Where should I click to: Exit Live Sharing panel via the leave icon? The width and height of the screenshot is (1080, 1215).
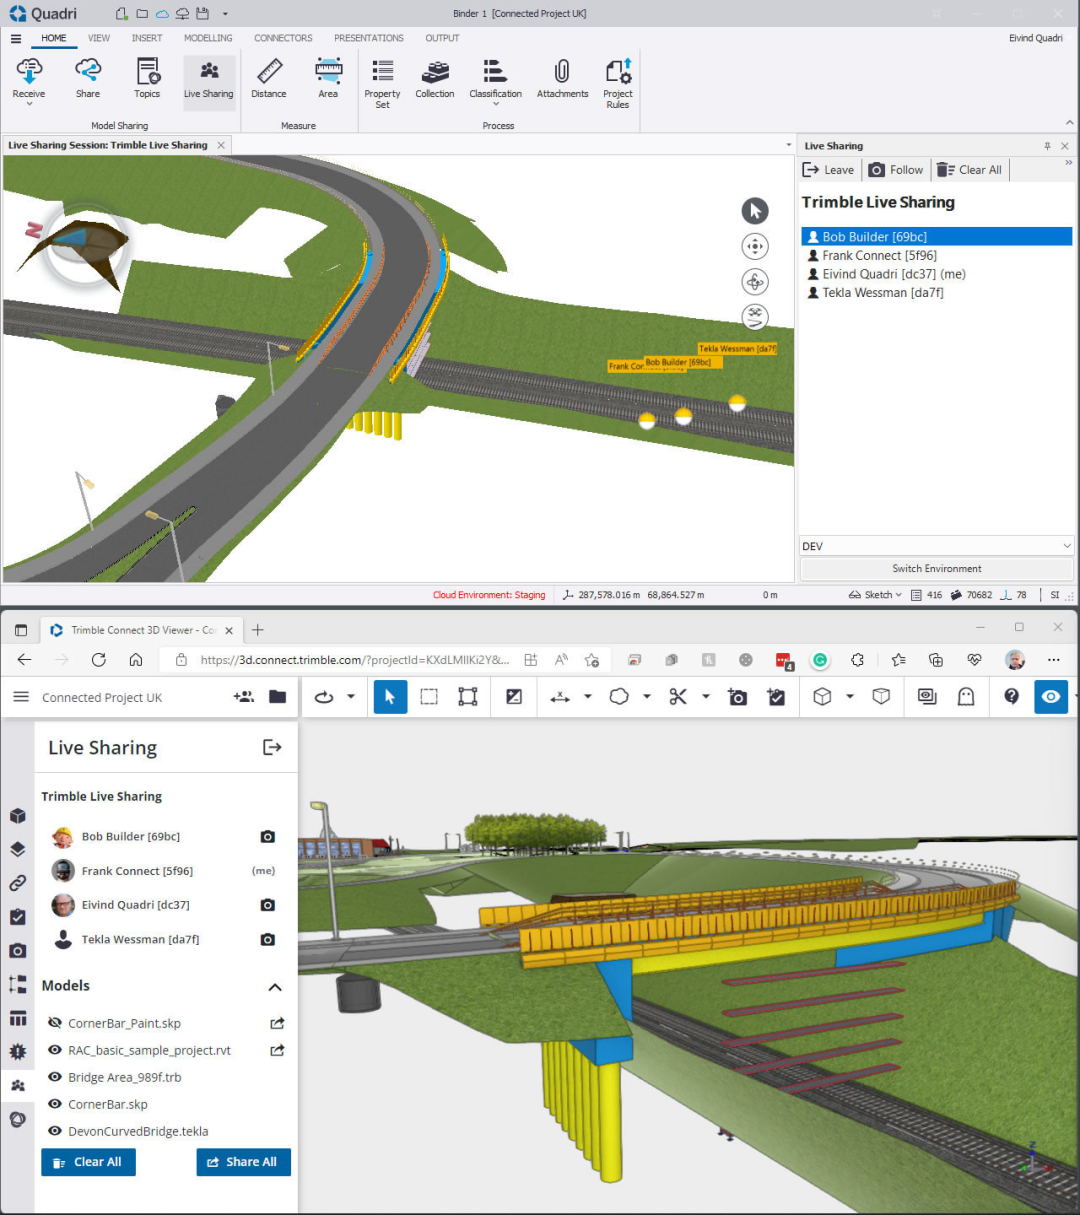tap(272, 747)
